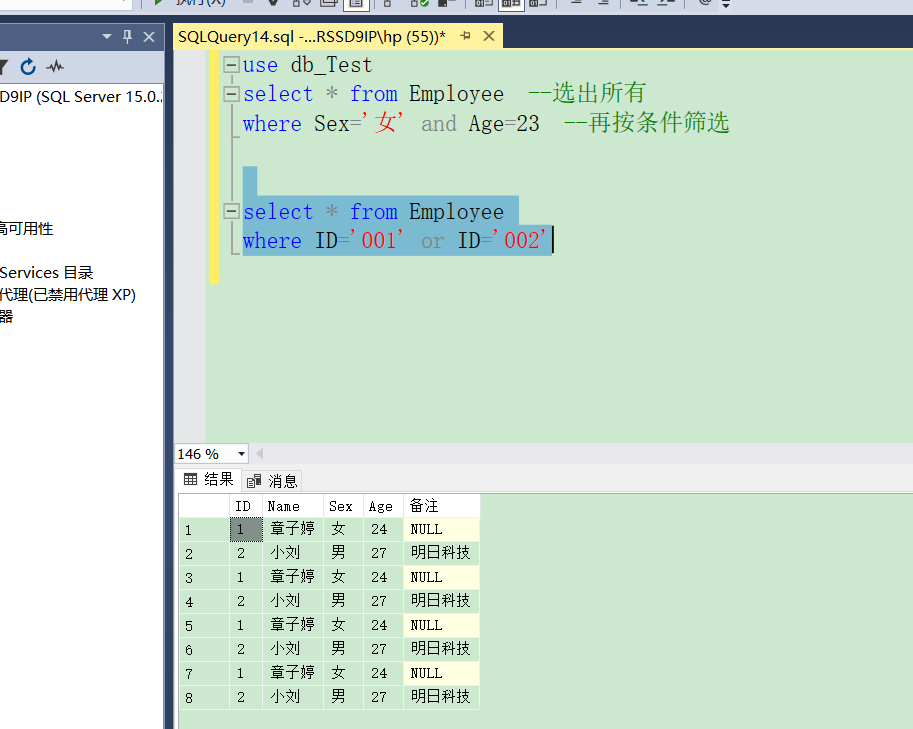Collapse the first select statement block
Image resolution: width=913 pixels, height=729 pixels.
(x=232, y=94)
